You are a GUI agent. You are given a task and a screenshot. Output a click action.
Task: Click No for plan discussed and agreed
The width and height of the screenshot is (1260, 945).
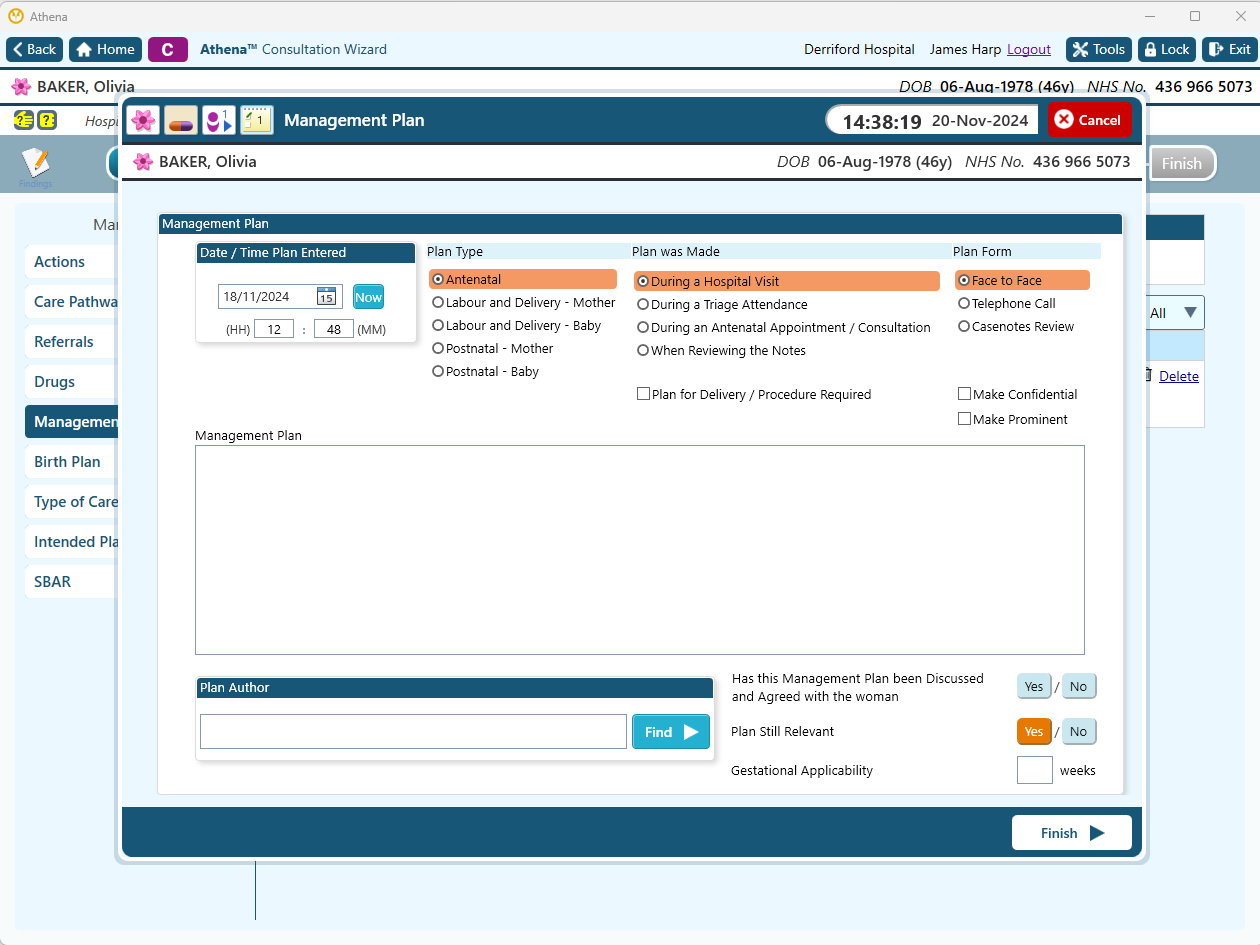pyautogui.click(x=1078, y=686)
